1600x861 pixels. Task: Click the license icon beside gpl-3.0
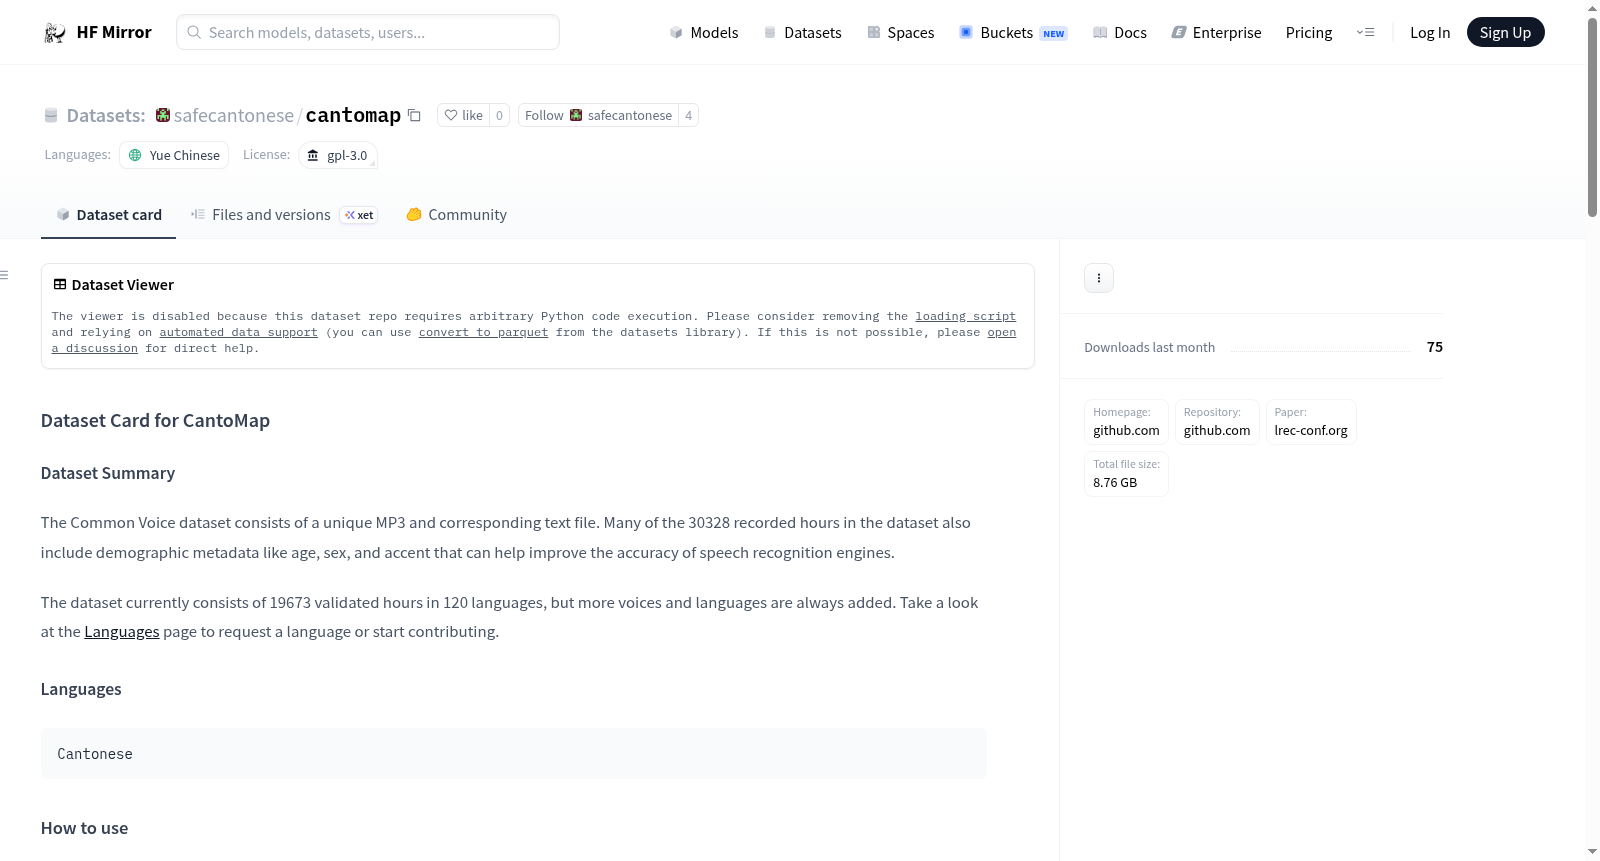pyautogui.click(x=313, y=155)
